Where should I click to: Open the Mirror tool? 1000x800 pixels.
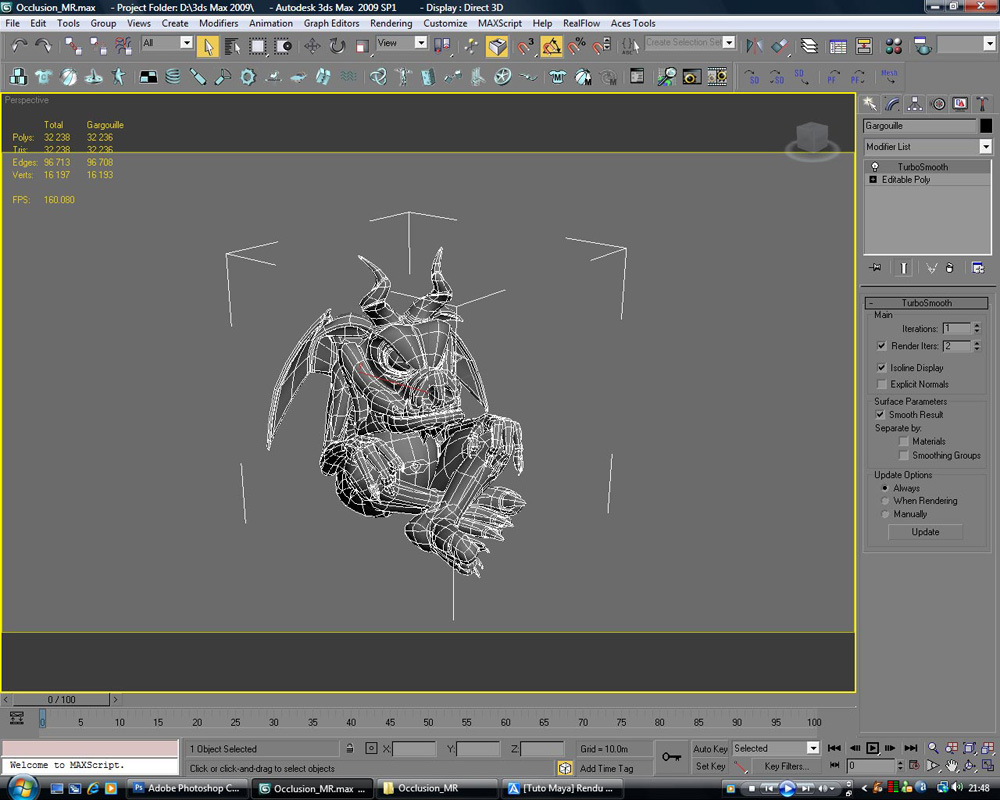point(755,46)
